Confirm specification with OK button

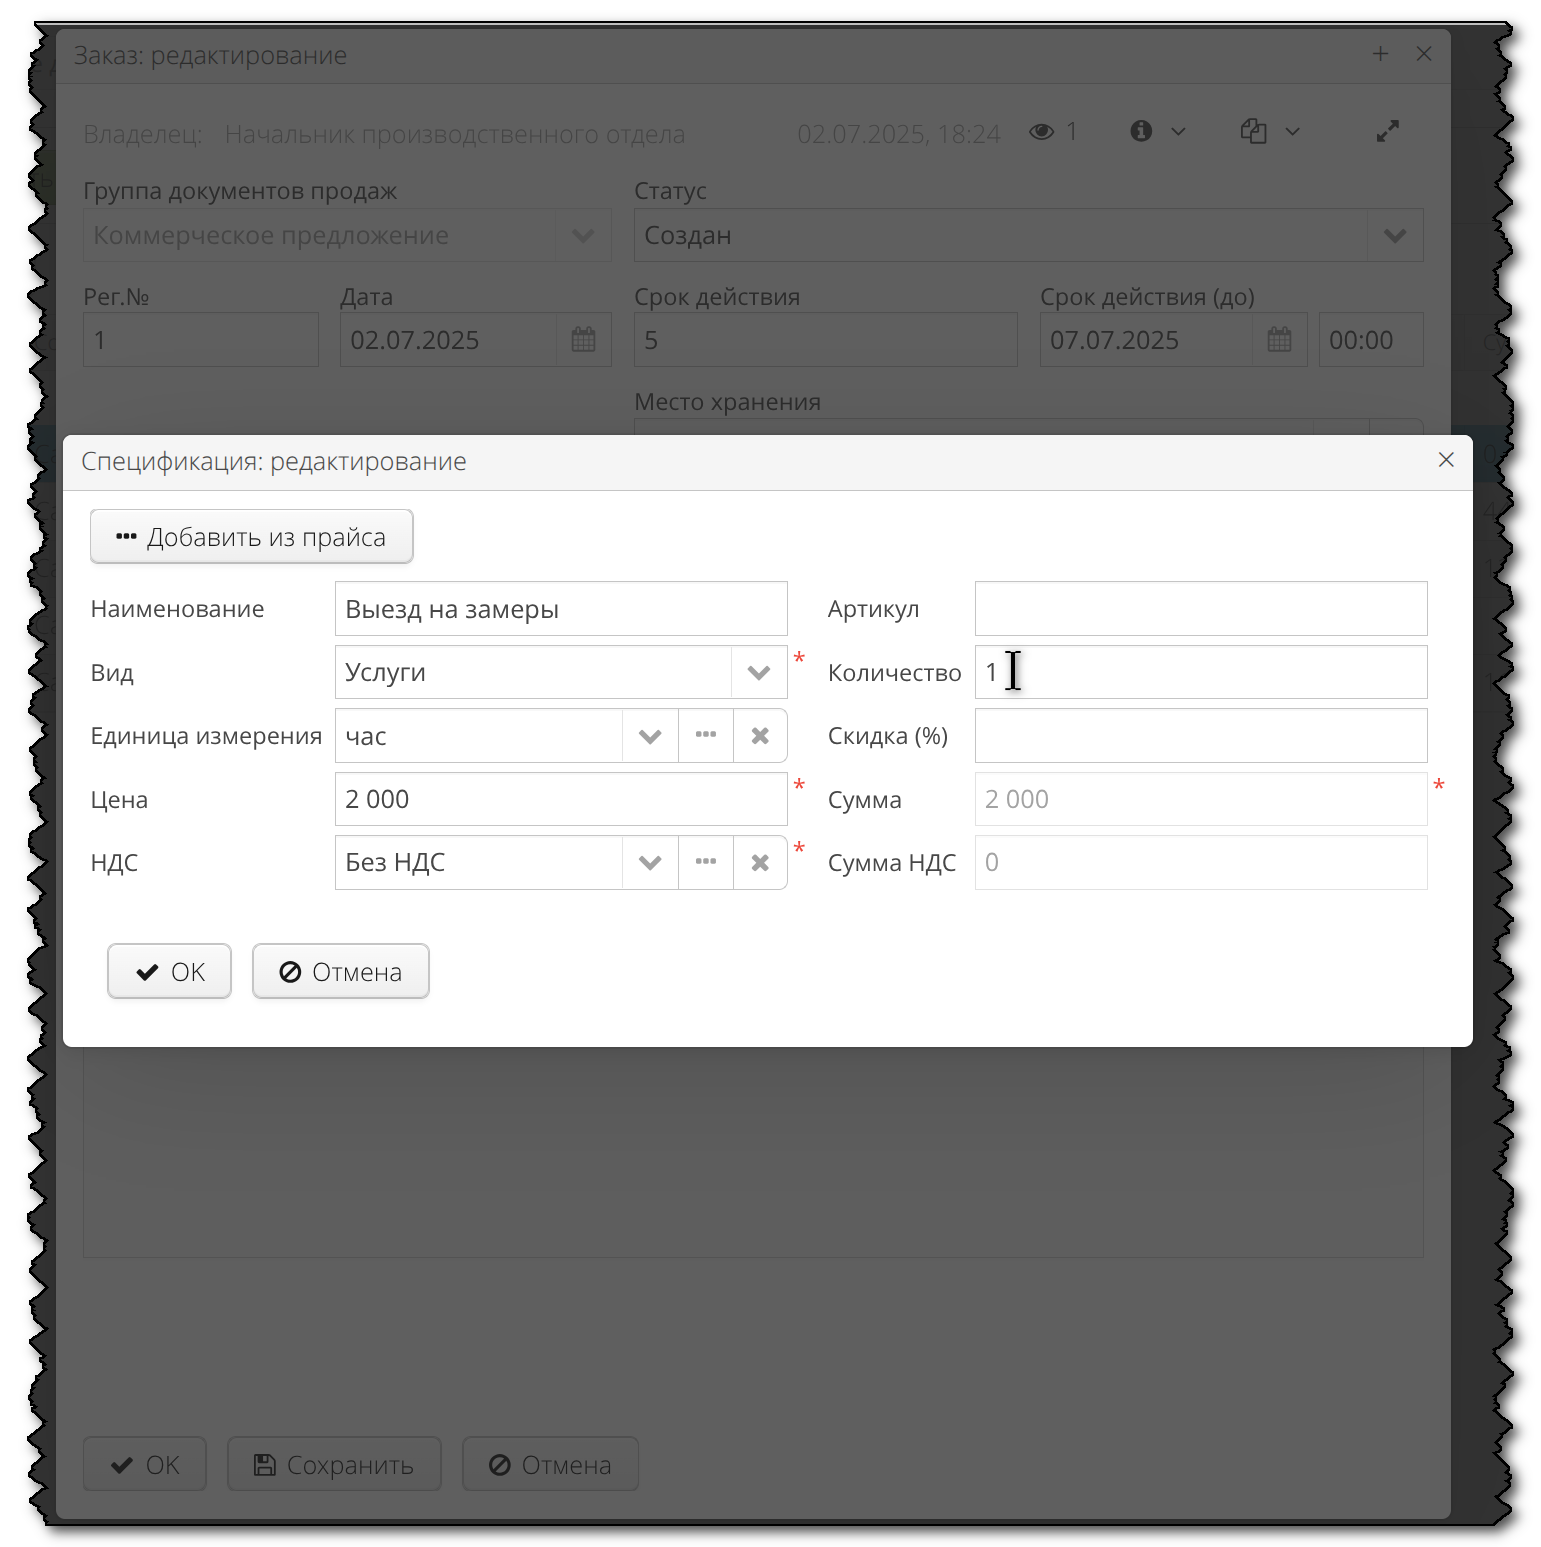pos(168,971)
